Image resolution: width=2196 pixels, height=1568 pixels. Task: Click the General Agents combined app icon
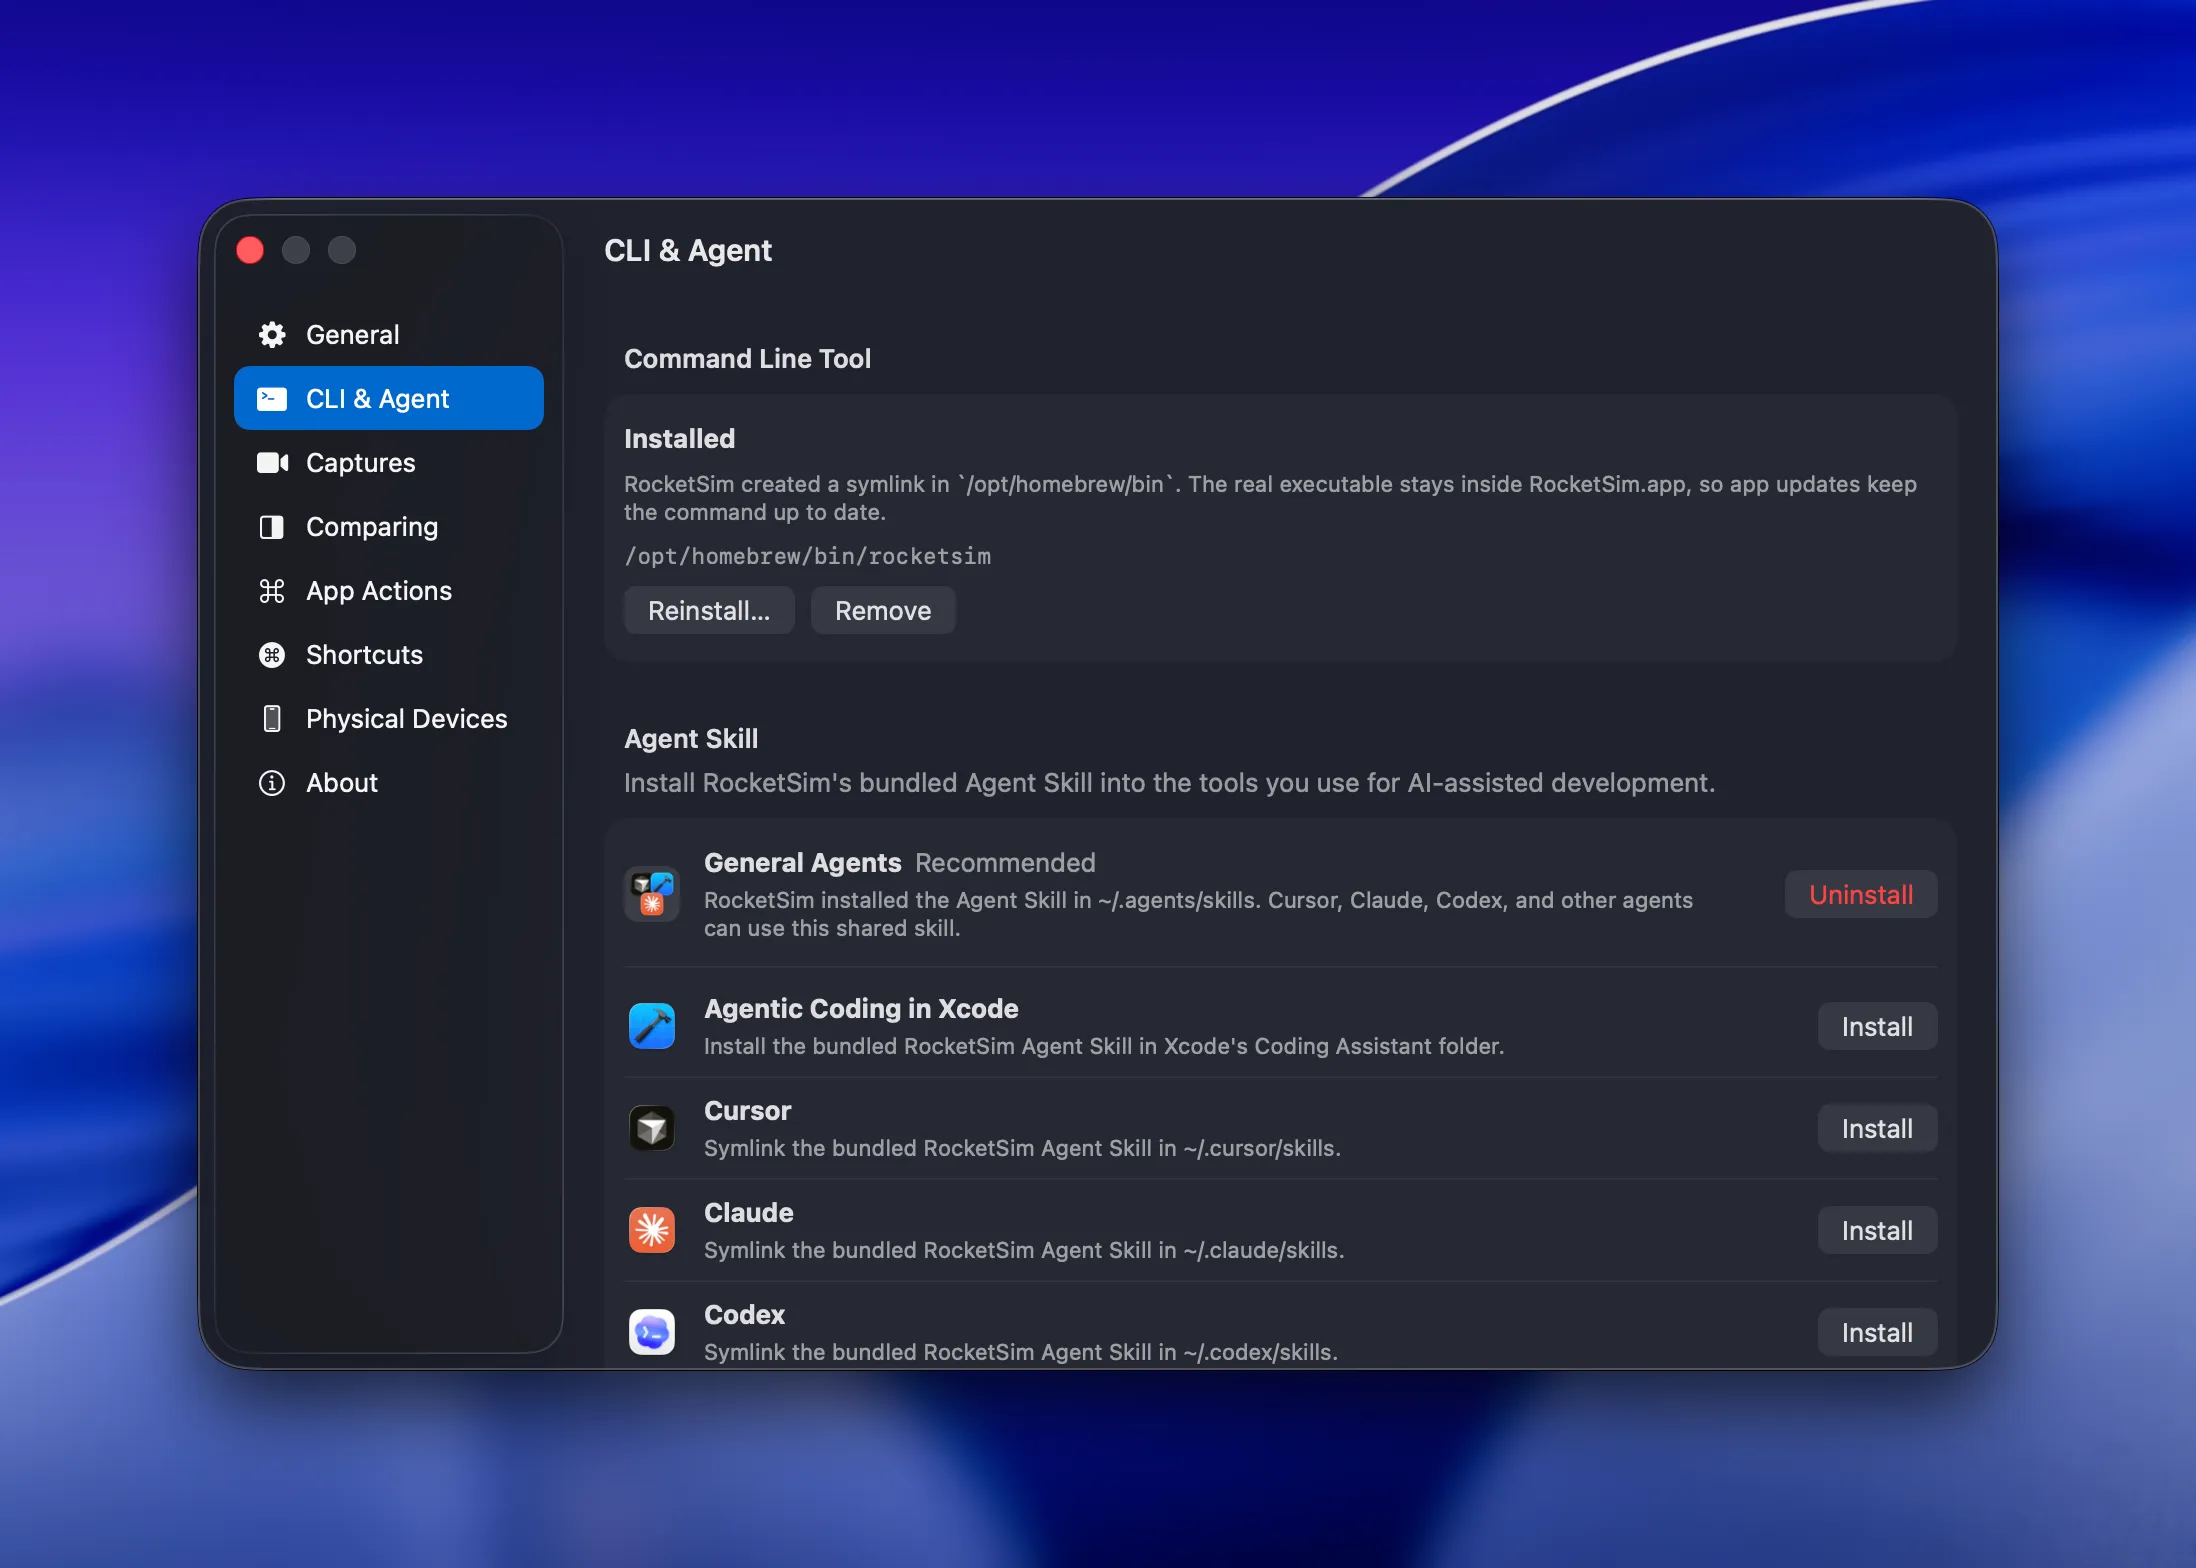click(652, 894)
